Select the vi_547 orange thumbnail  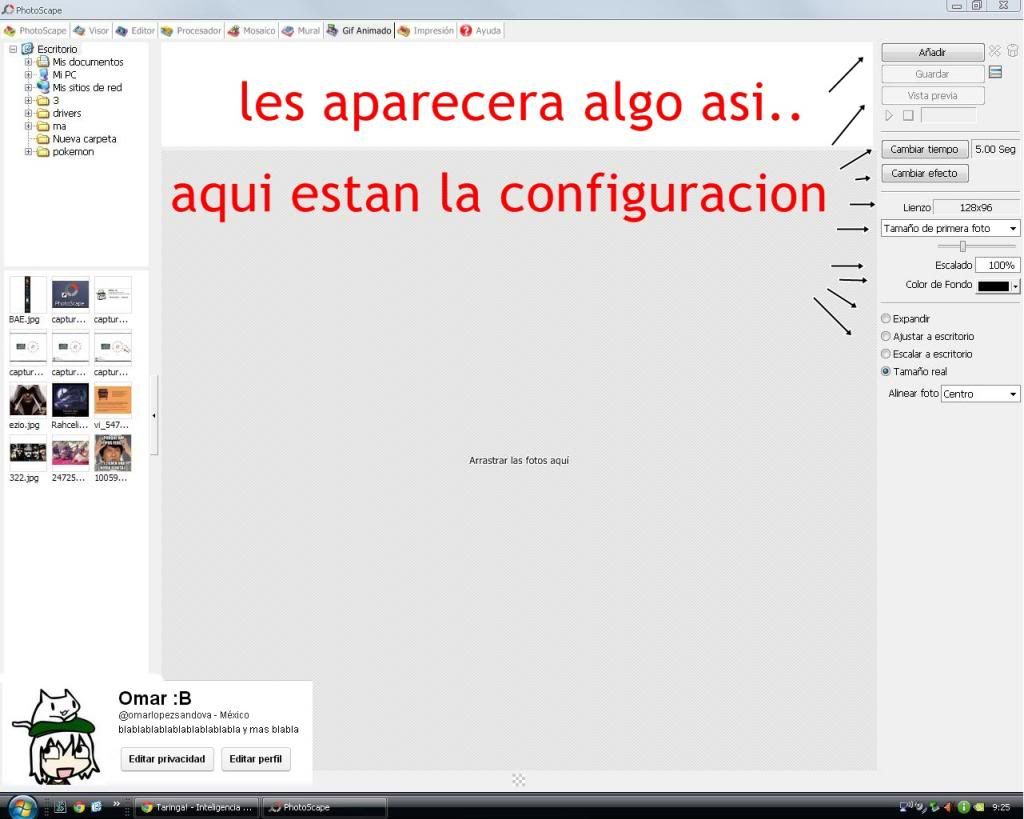click(112, 400)
